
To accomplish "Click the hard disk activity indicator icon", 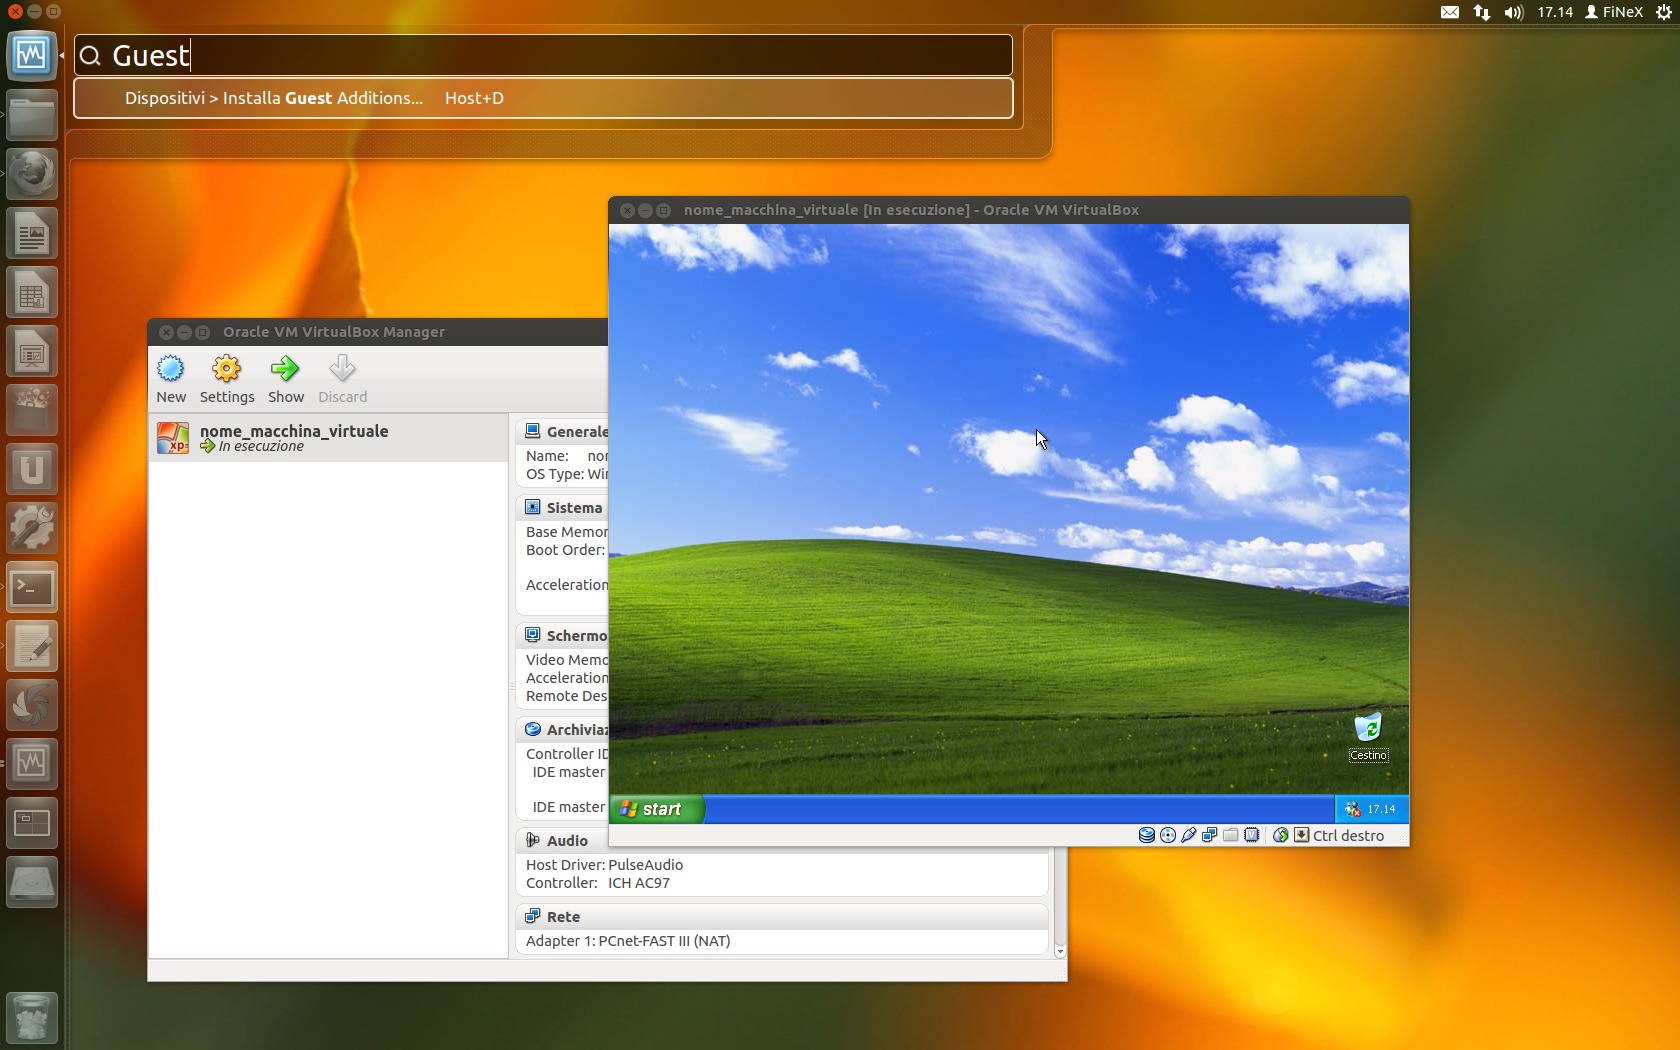I will click(x=1147, y=835).
